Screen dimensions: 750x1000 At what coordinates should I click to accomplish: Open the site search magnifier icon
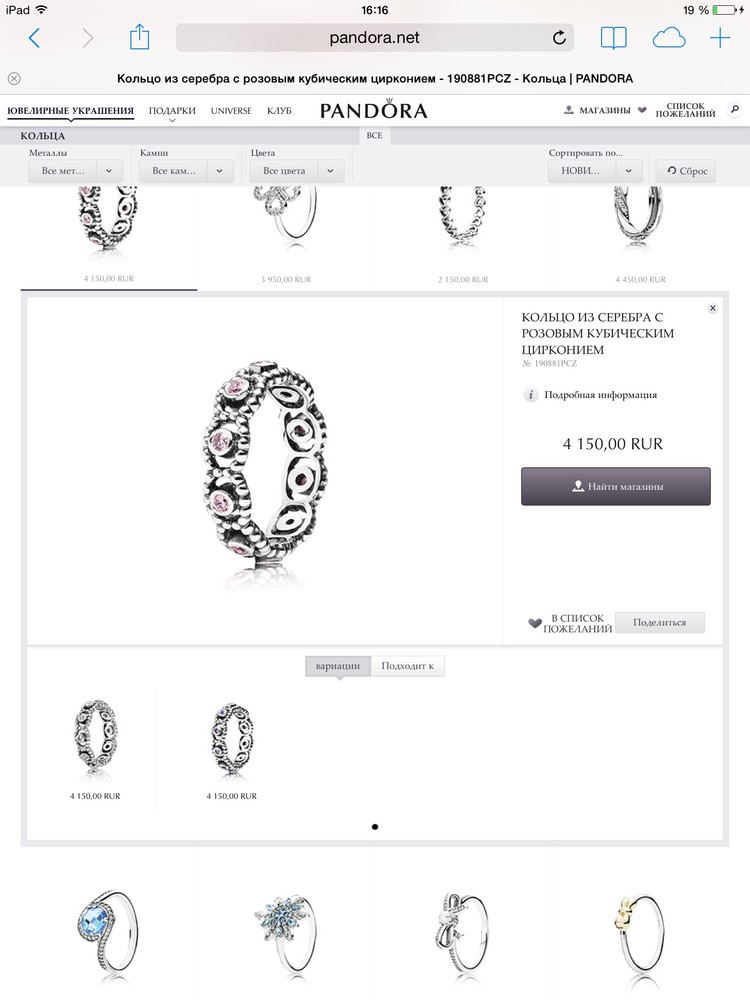(735, 110)
